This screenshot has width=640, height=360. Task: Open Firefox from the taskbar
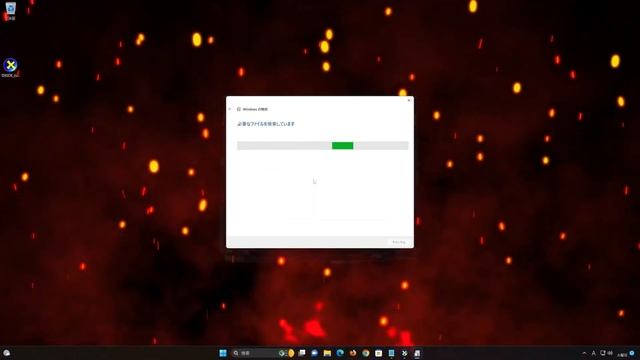tap(353, 353)
